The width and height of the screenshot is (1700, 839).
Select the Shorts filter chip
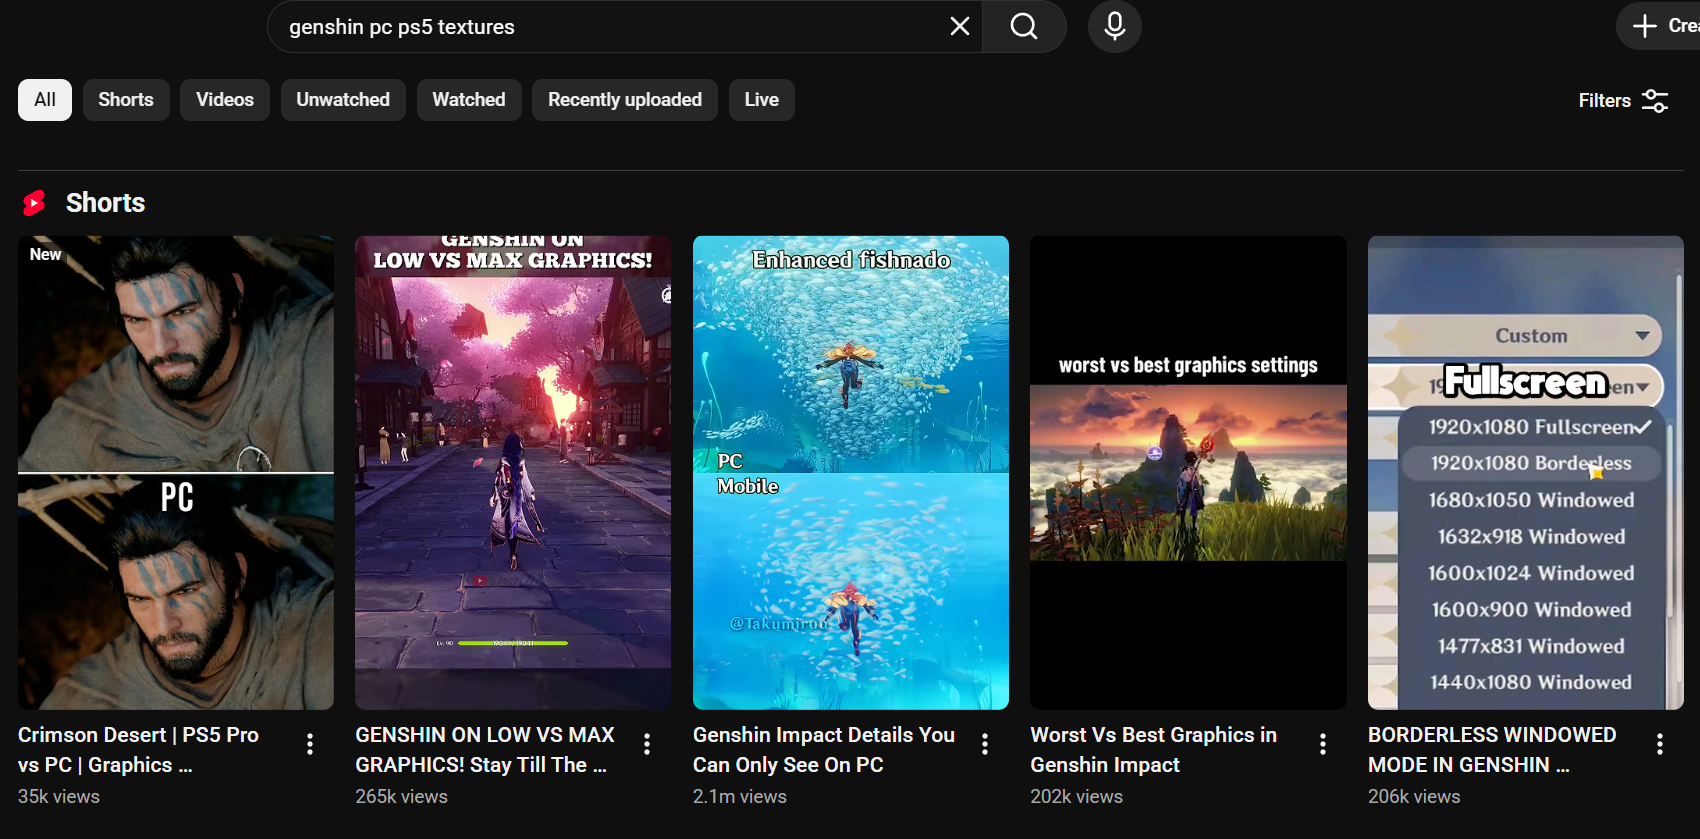(126, 100)
